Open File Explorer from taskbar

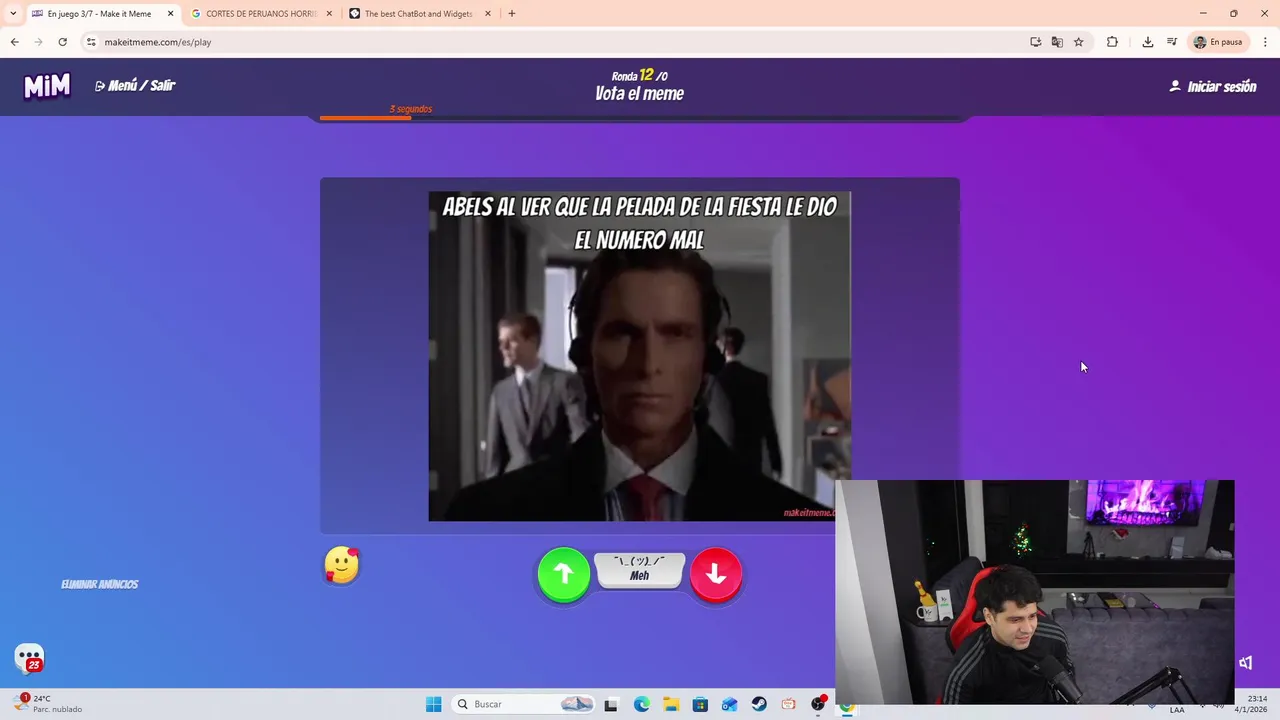coord(671,704)
